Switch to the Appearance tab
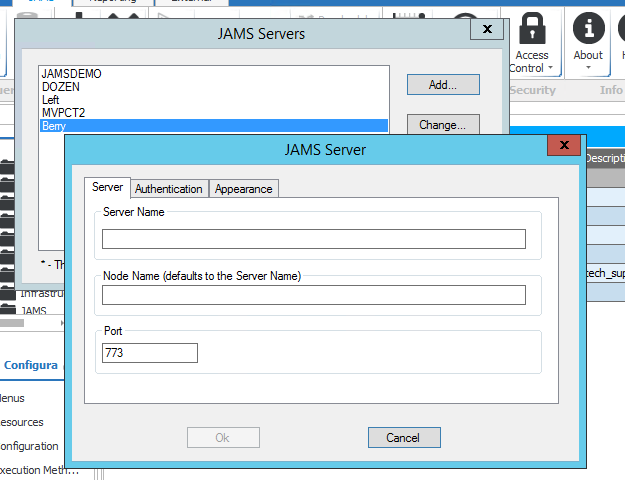 (244, 189)
